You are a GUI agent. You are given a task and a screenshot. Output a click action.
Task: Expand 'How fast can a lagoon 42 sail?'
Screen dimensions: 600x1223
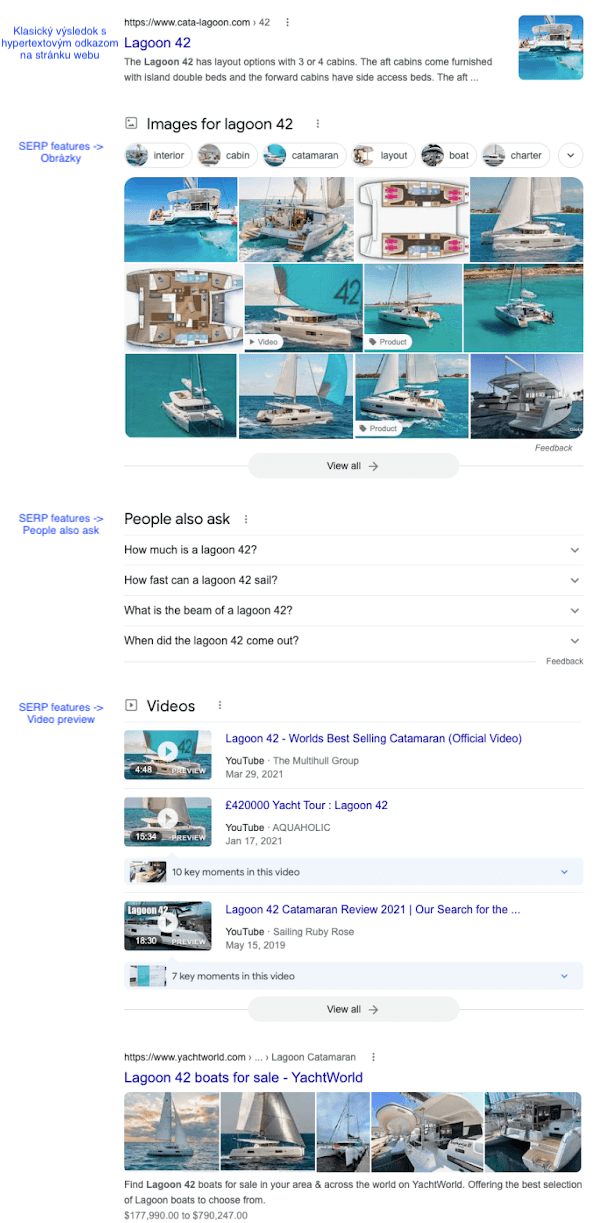click(353, 580)
